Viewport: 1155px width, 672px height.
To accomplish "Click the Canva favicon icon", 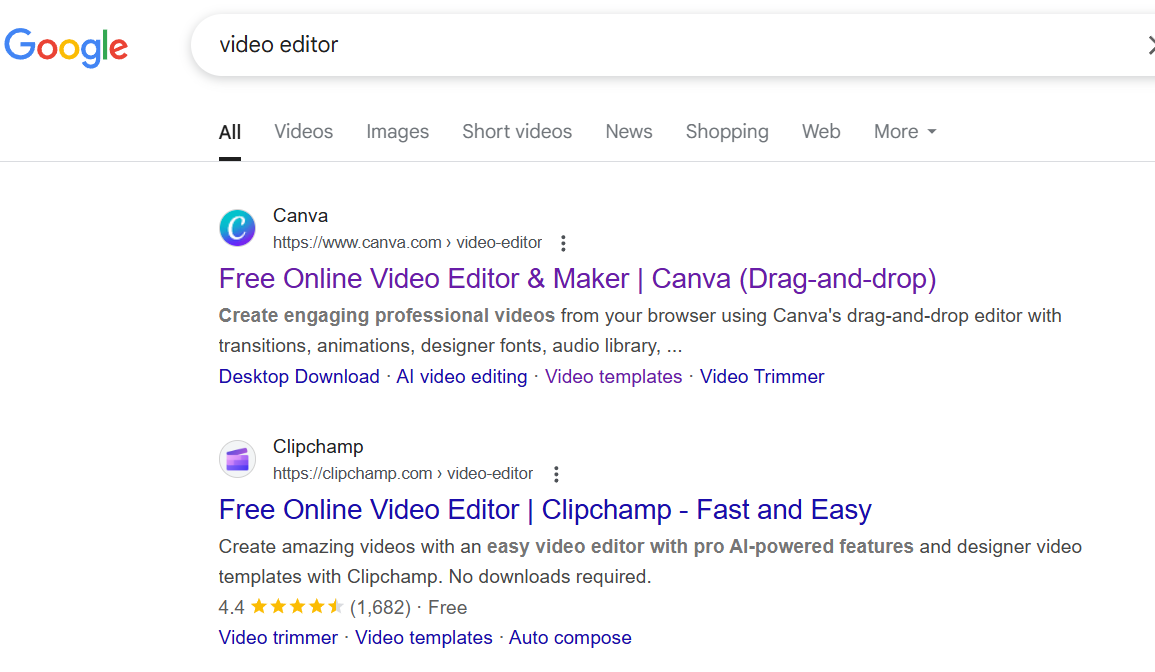I will [x=237, y=228].
